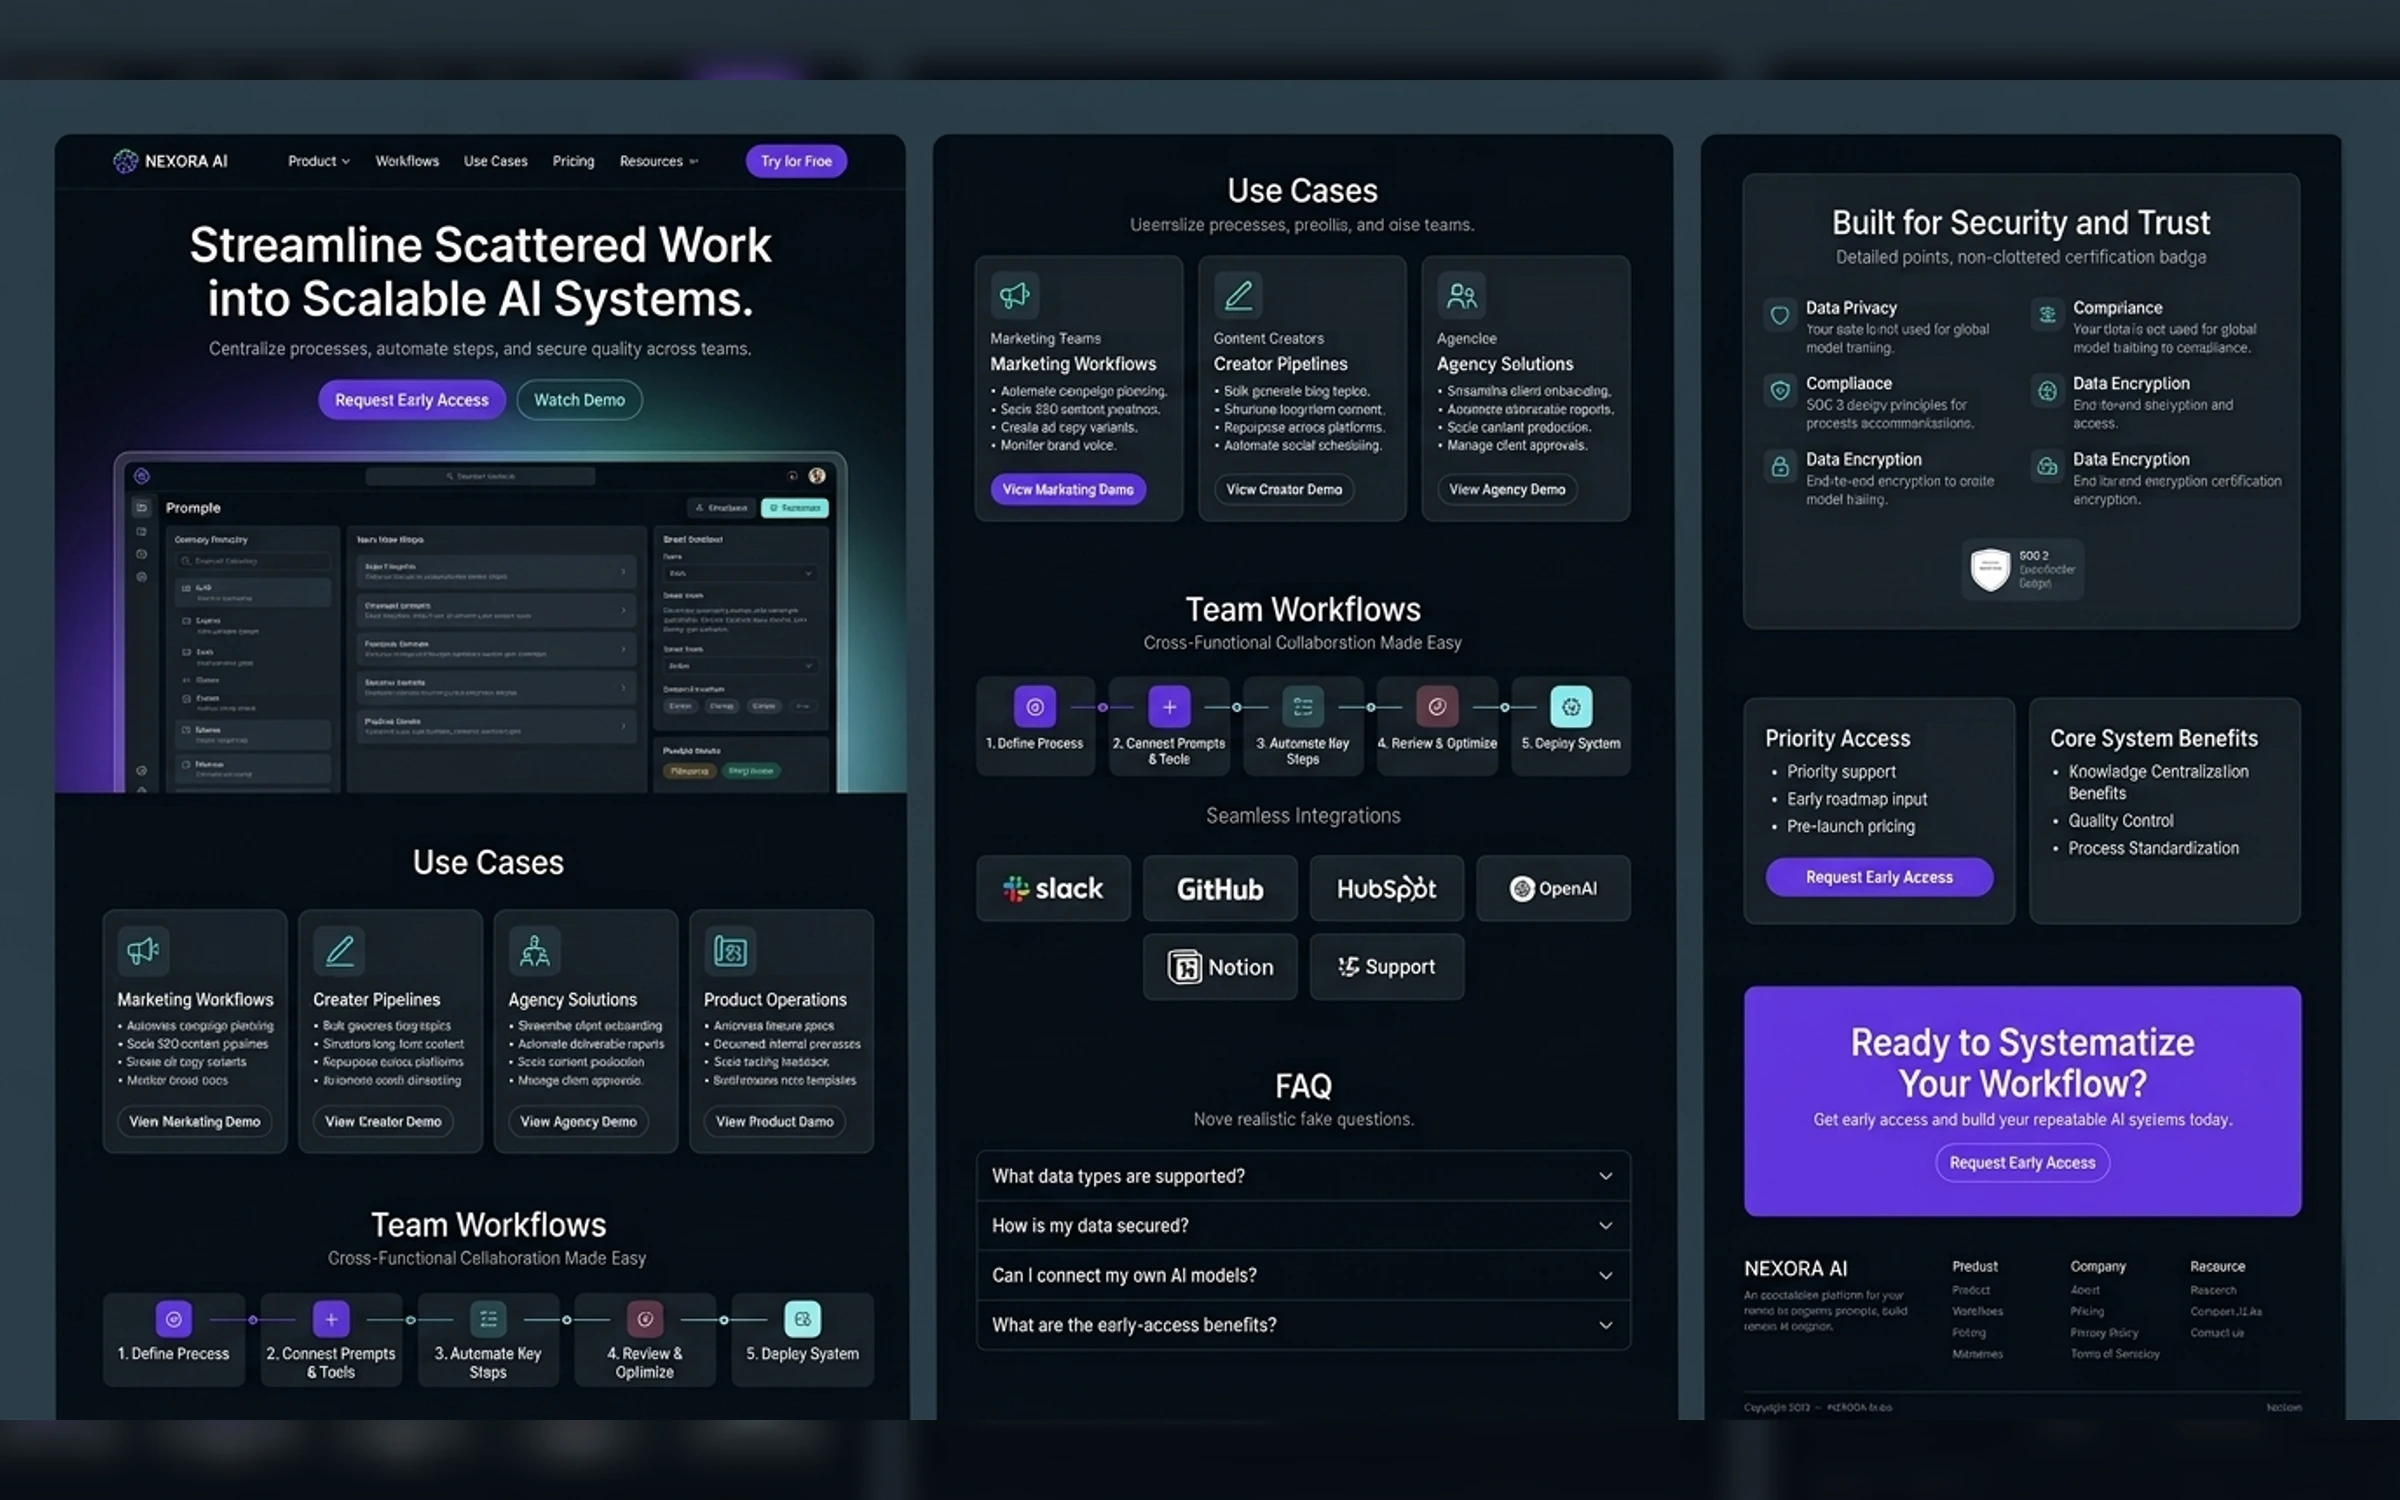This screenshot has height=1500, width=2400.
Task: Click the Connect Prompts & Tools plus icon above Seamless Integrations
Action: [x=1169, y=707]
